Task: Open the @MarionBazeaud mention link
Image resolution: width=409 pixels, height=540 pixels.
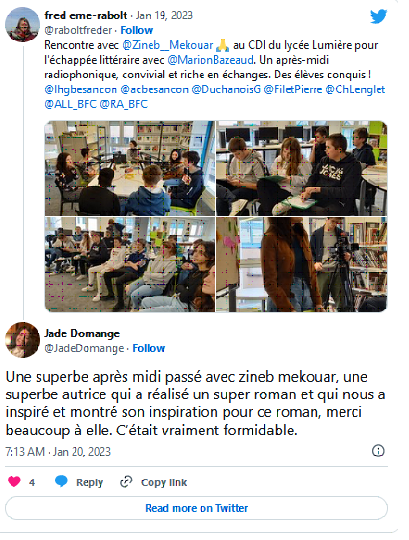Action: pos(210,60)
